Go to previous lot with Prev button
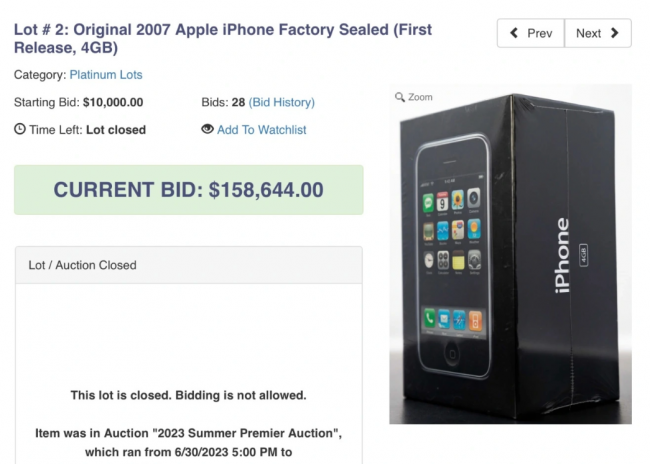This screenshot has width=650, height=464. 531,33
